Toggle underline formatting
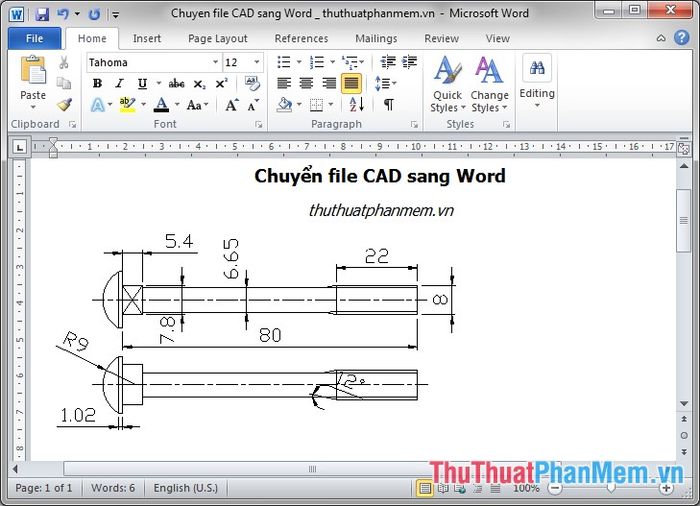Image resolution: width=700 pixels, height=506 pixels. pyautogui.click(x=142, y=84)
